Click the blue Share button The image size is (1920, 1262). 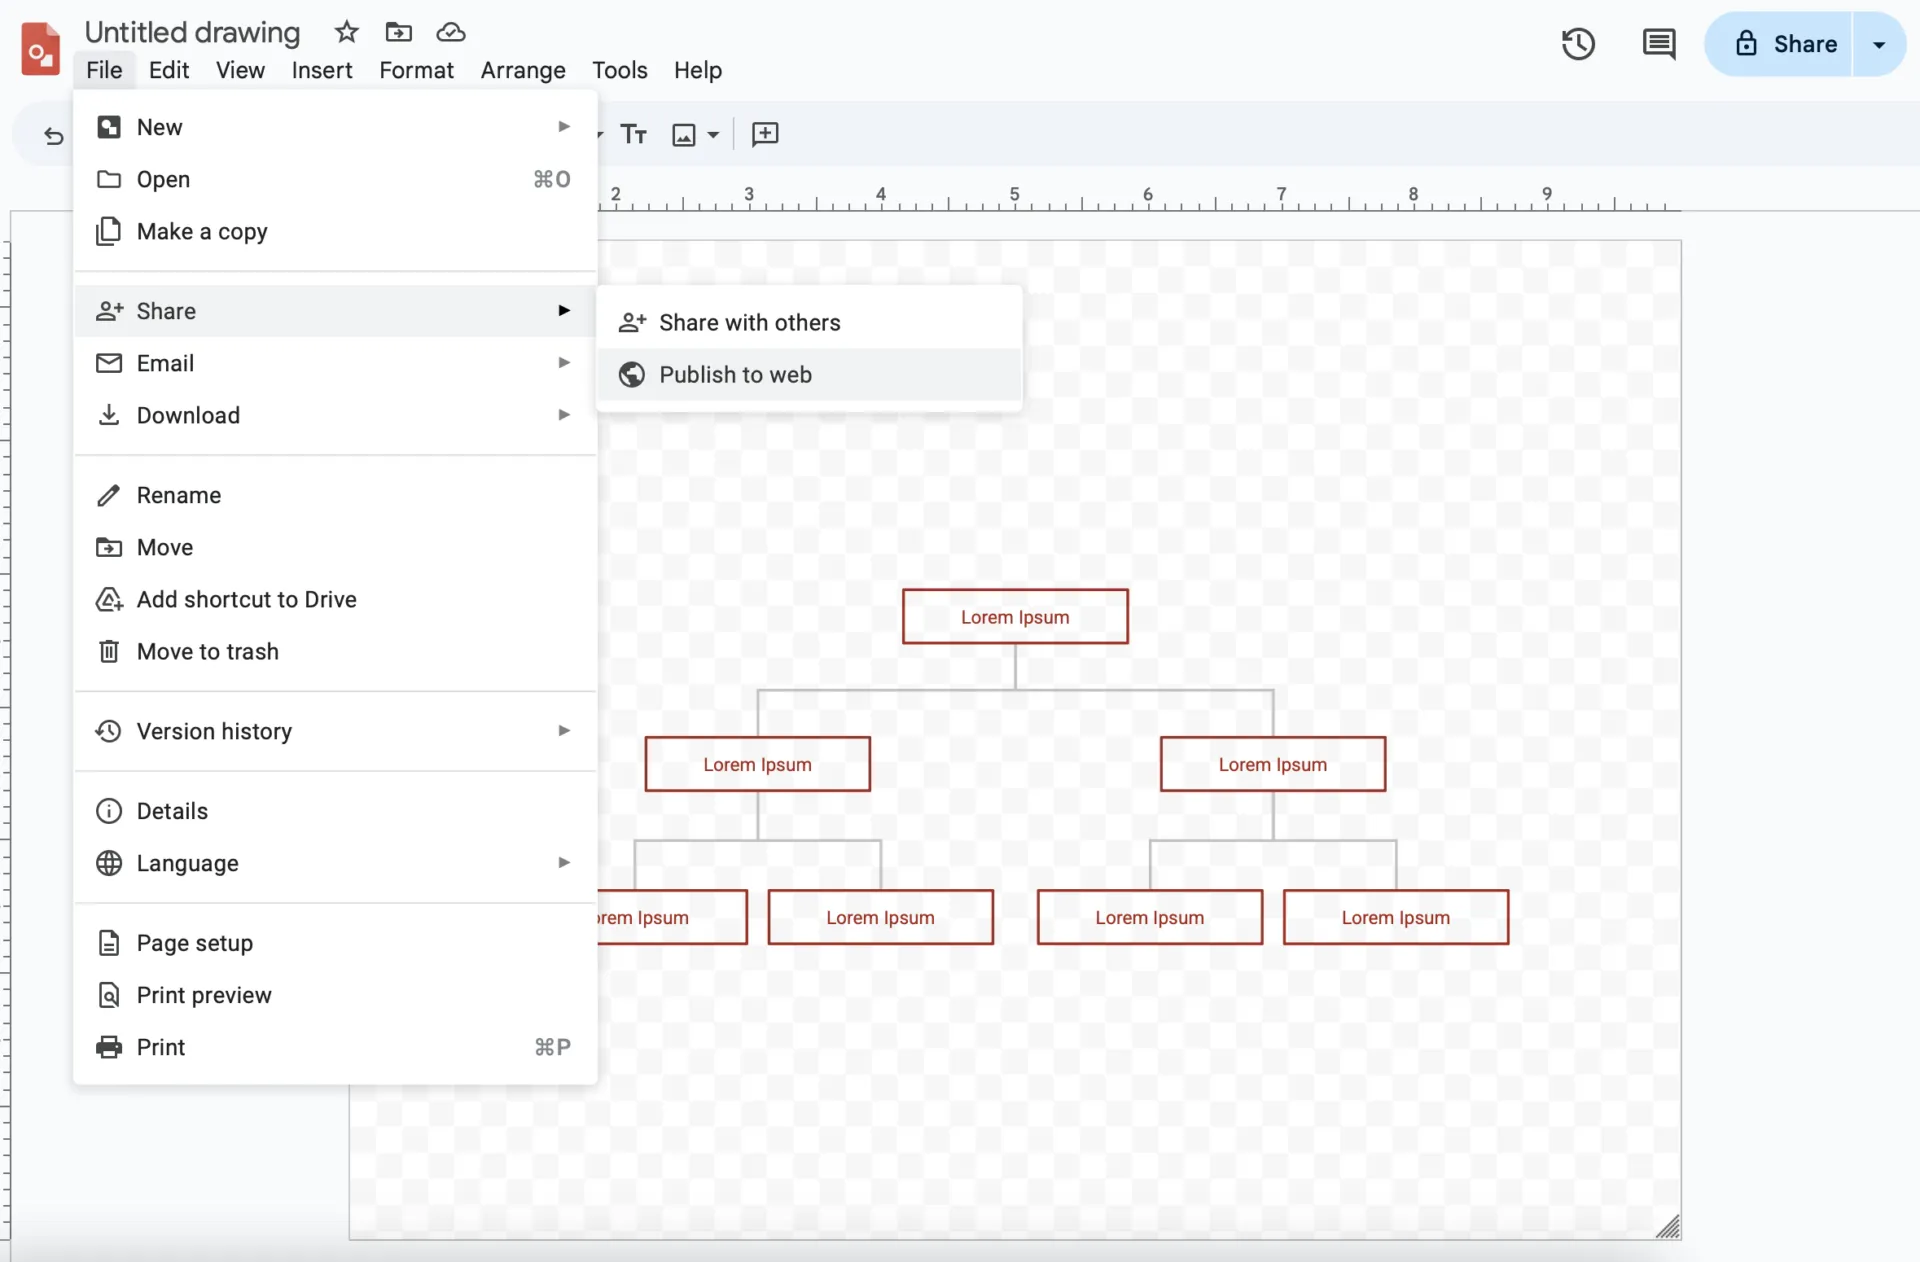[1778, 44]
